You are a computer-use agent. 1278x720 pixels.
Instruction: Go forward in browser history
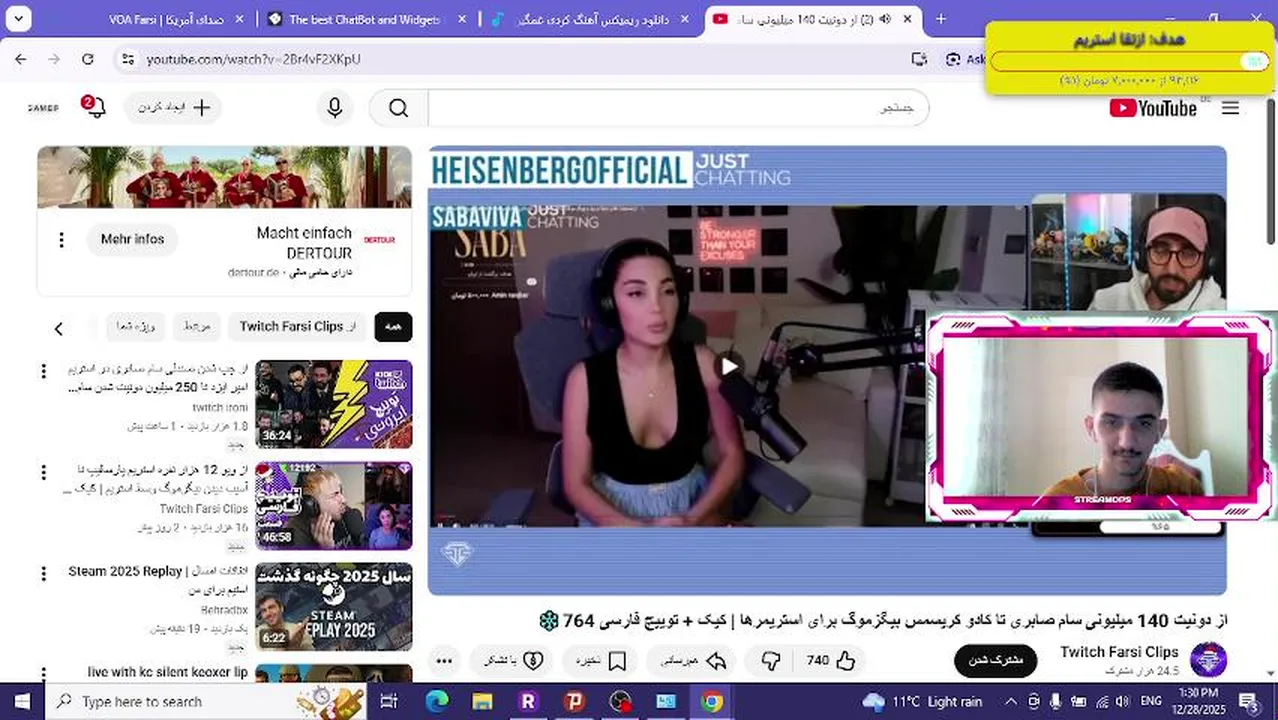pos(54,59)
